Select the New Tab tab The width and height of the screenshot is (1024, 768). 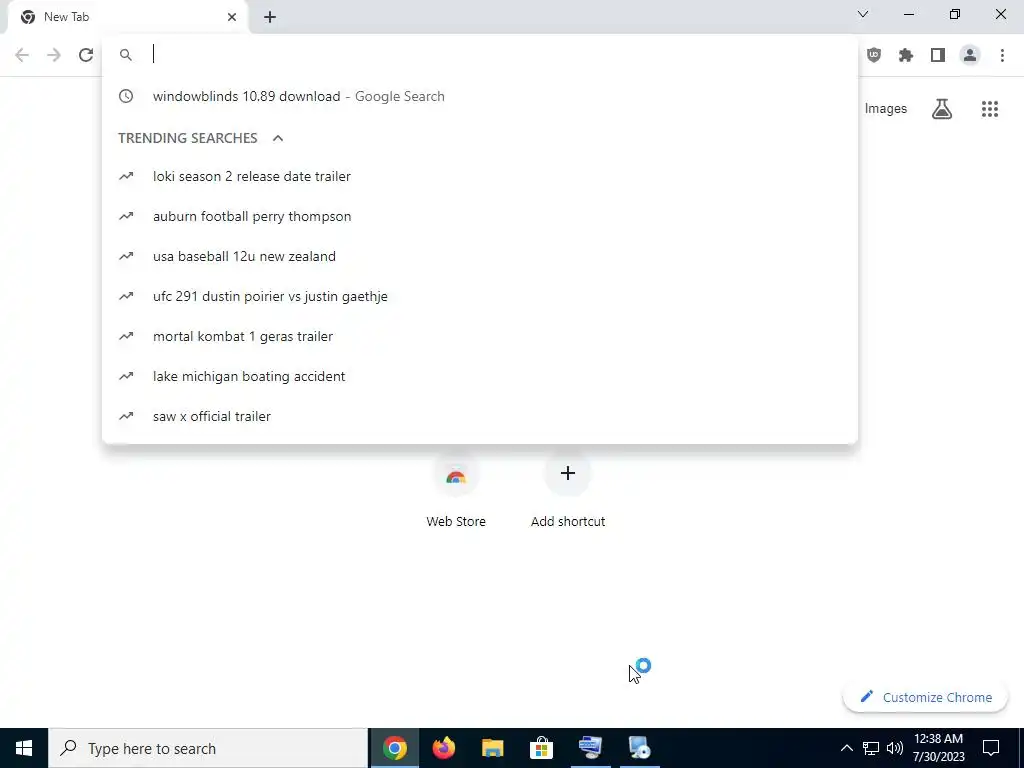[x=127, y=18]
